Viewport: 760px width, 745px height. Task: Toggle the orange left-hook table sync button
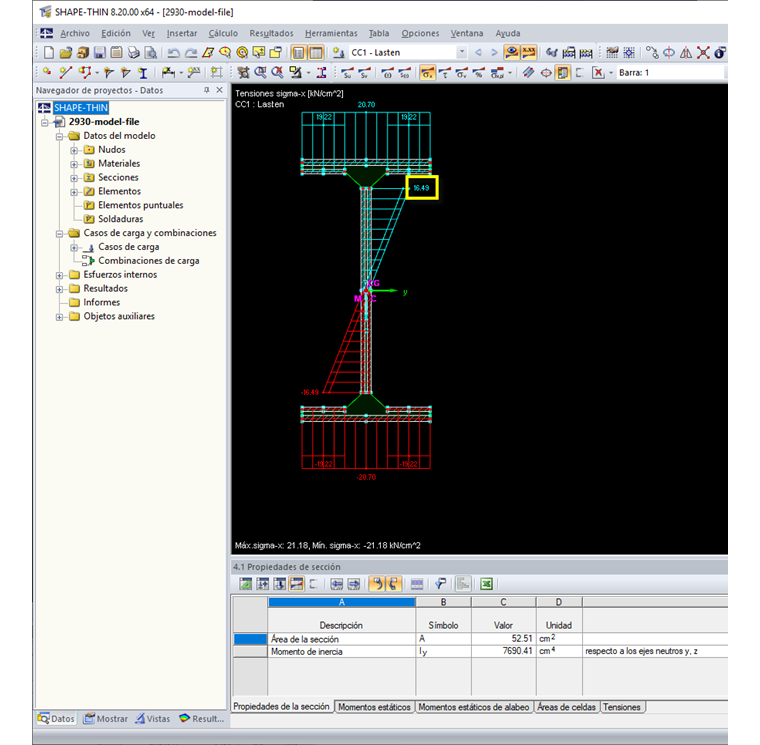pos(377,584)
